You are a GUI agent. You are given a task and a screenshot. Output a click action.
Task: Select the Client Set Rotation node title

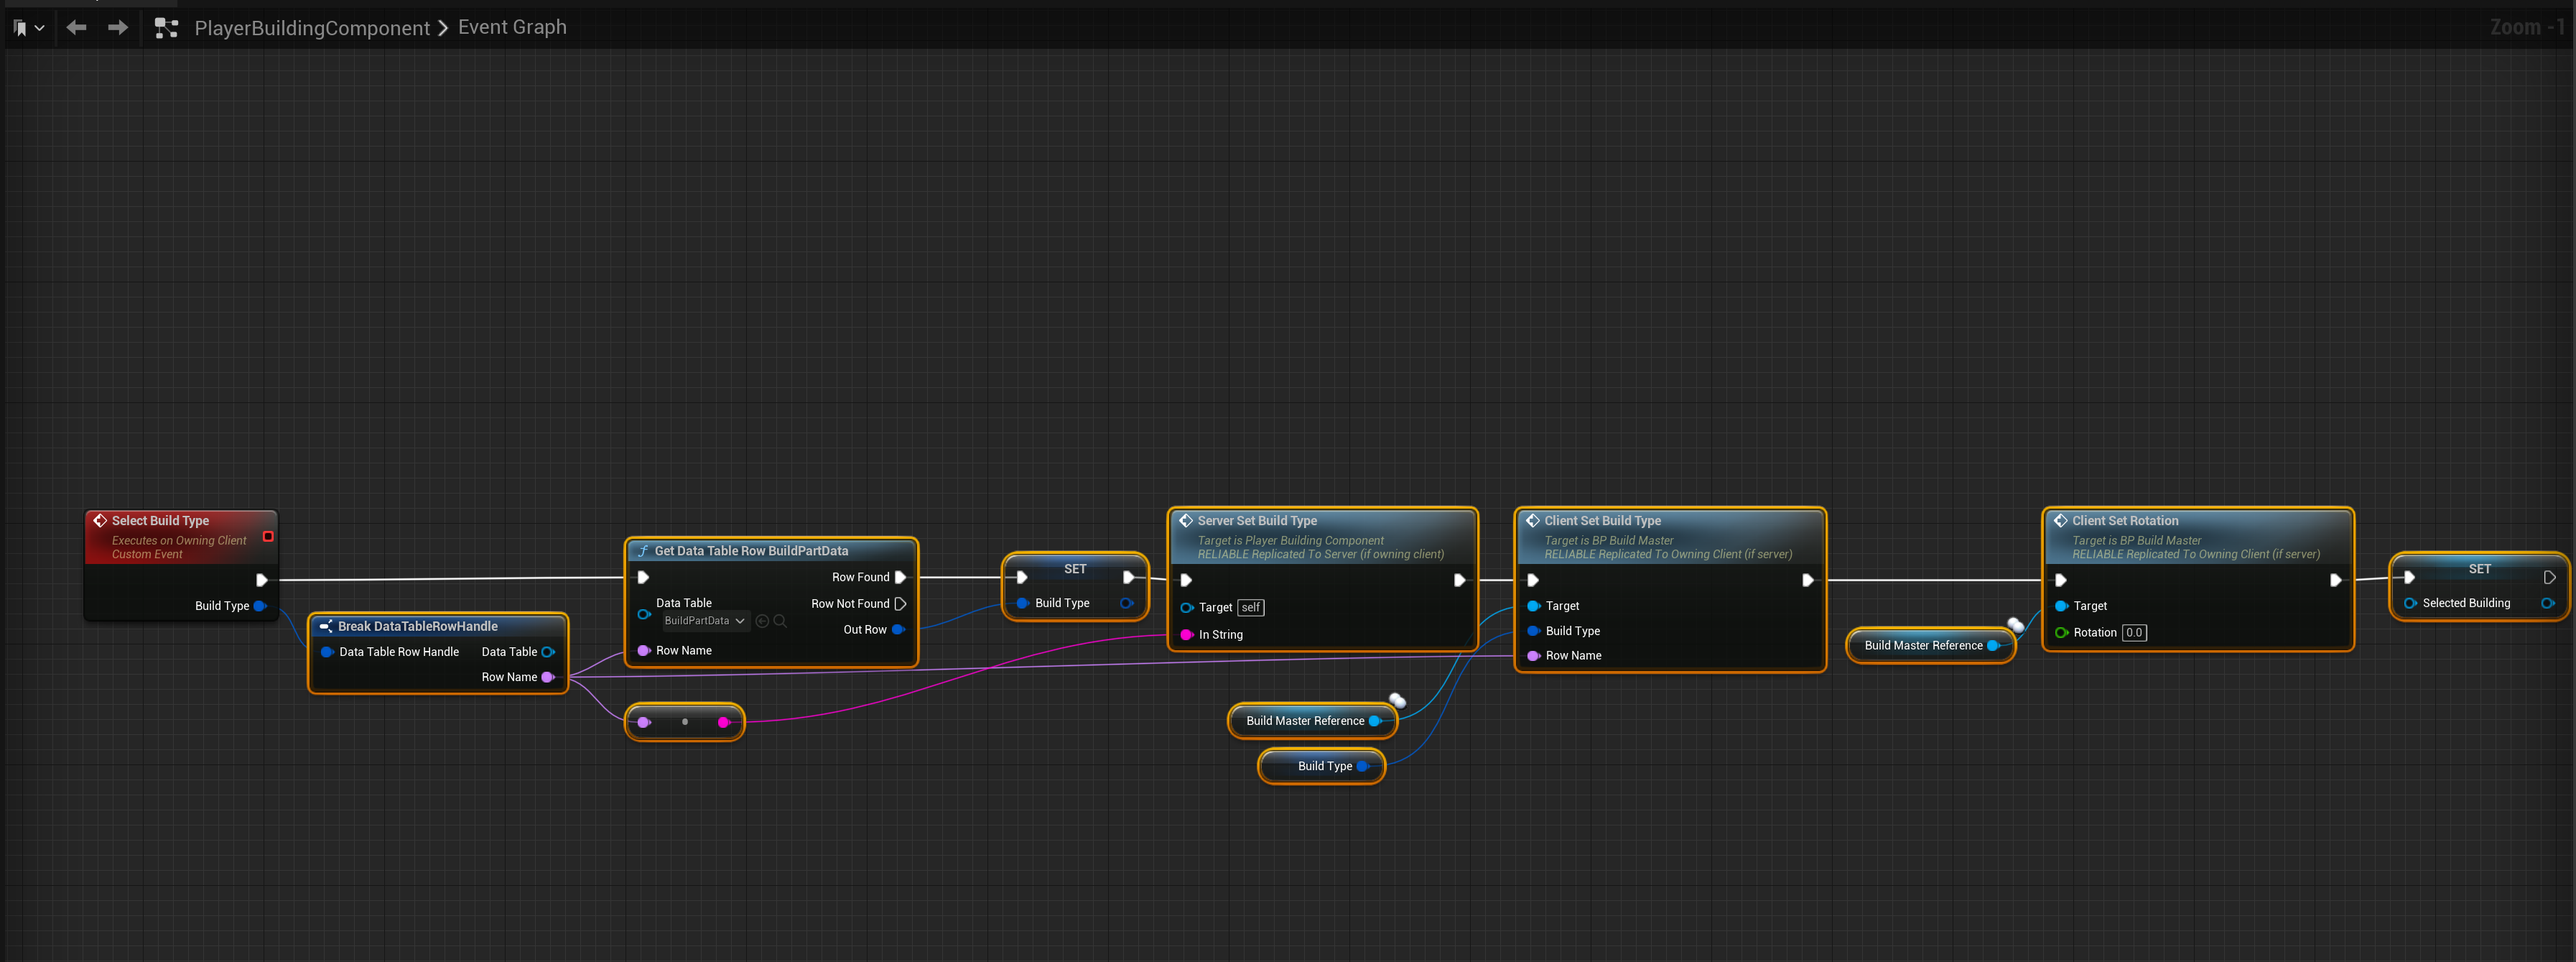point(2124,520)
